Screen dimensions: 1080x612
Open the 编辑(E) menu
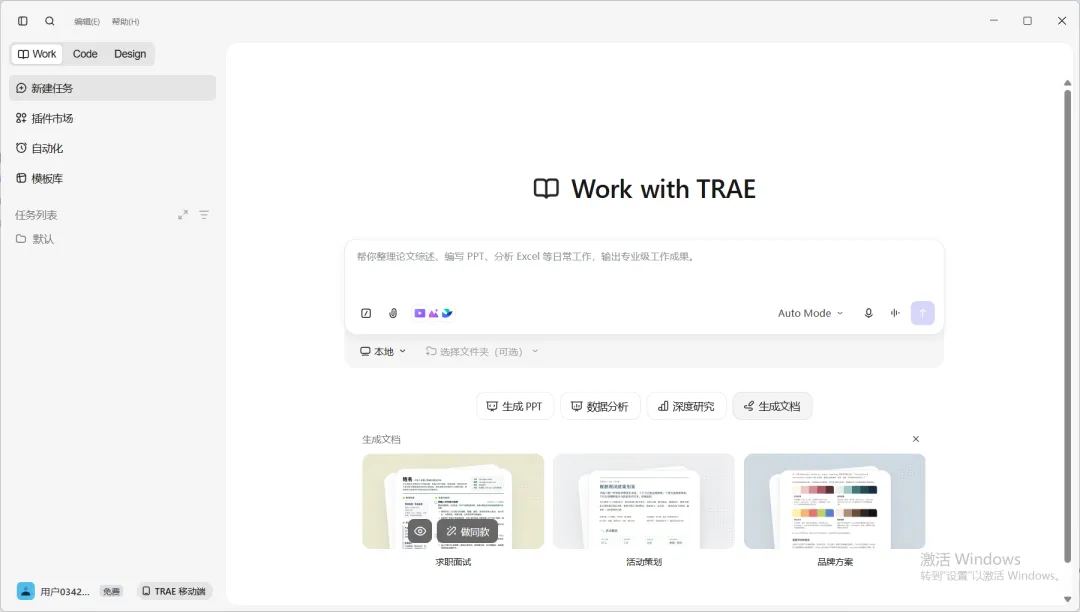coord(87,22)
